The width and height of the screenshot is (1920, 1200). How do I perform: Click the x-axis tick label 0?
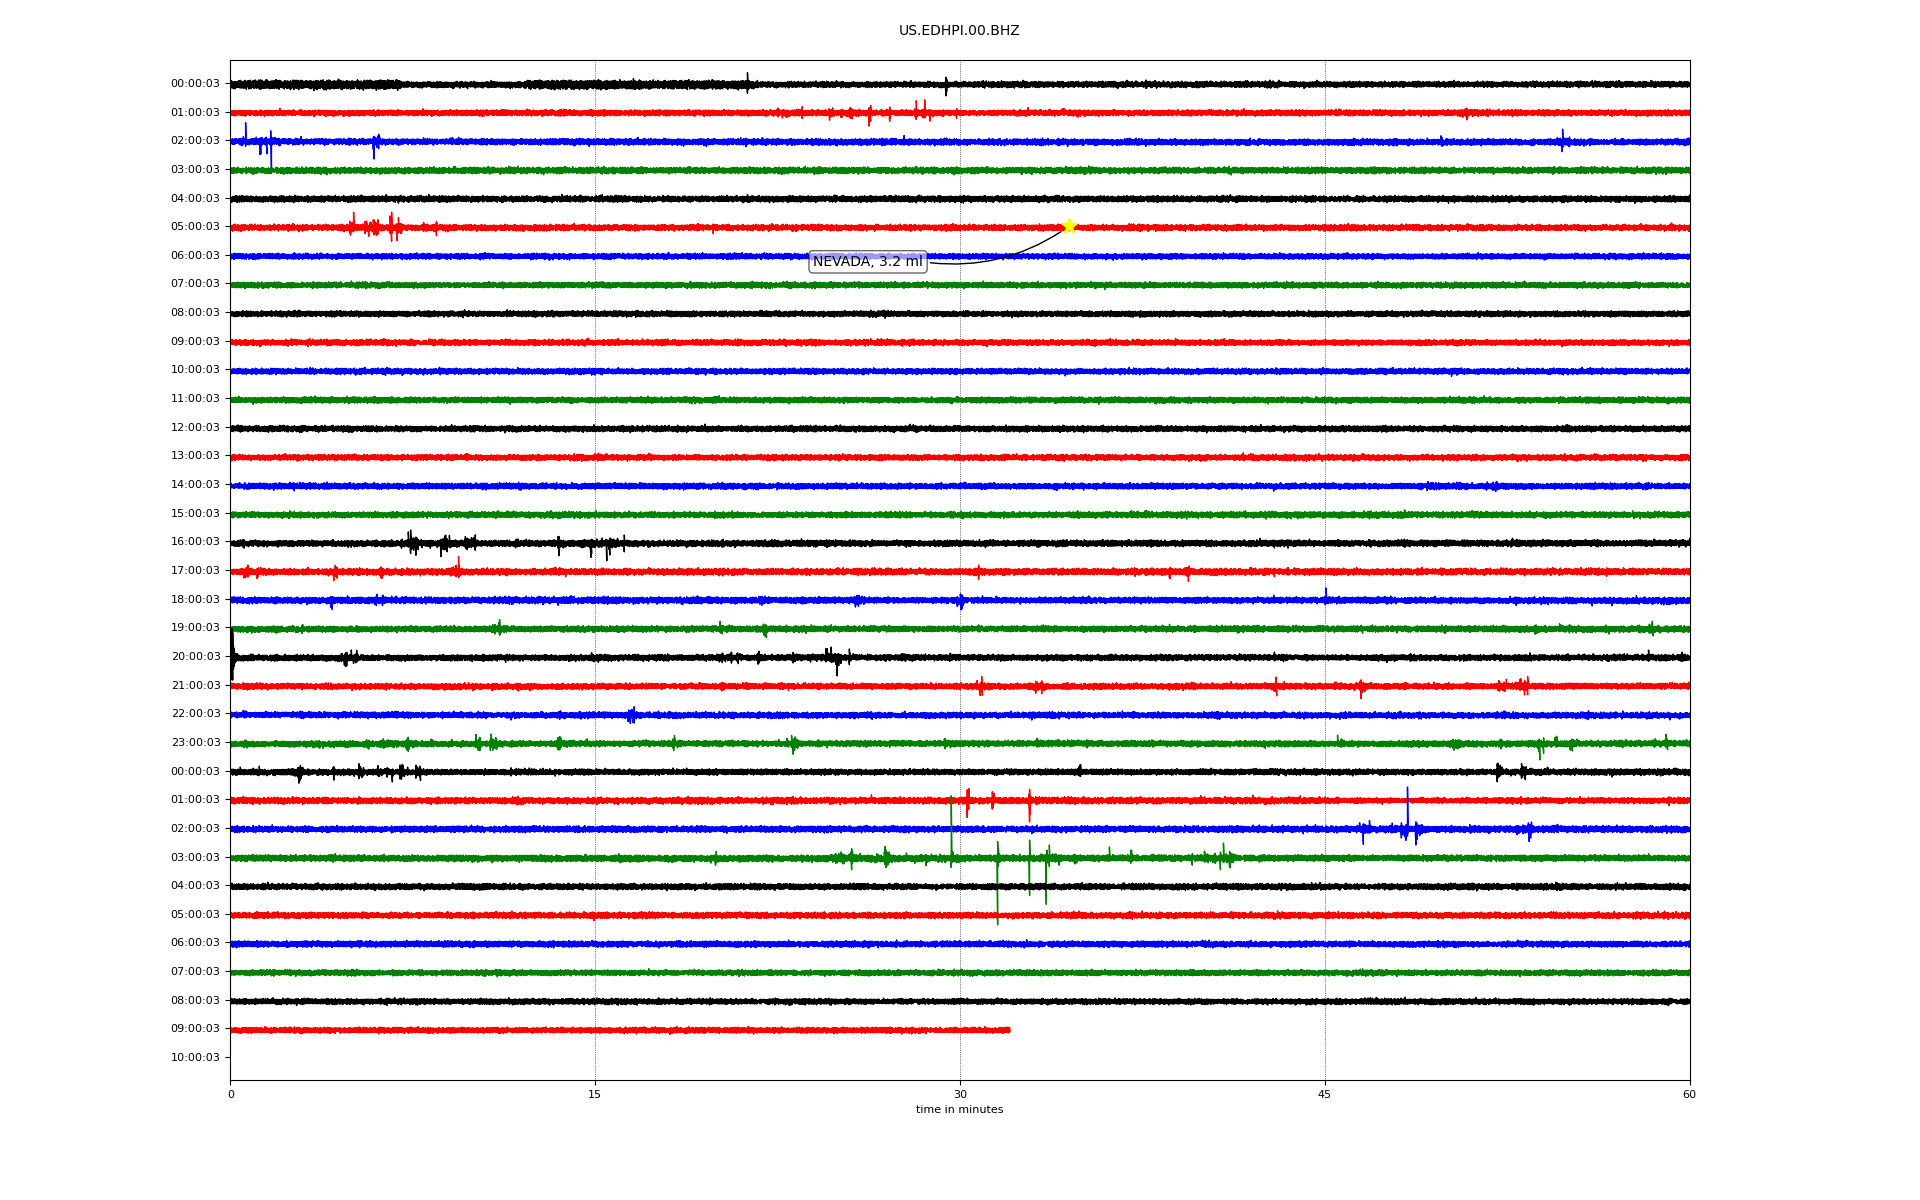point(231,1094)
